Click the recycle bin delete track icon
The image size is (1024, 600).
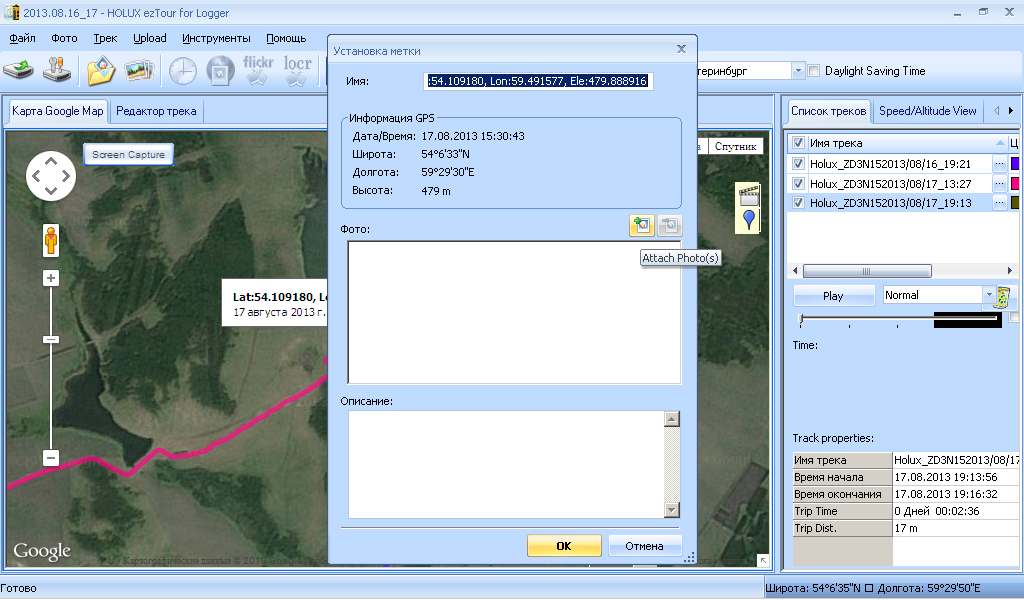1002,297
